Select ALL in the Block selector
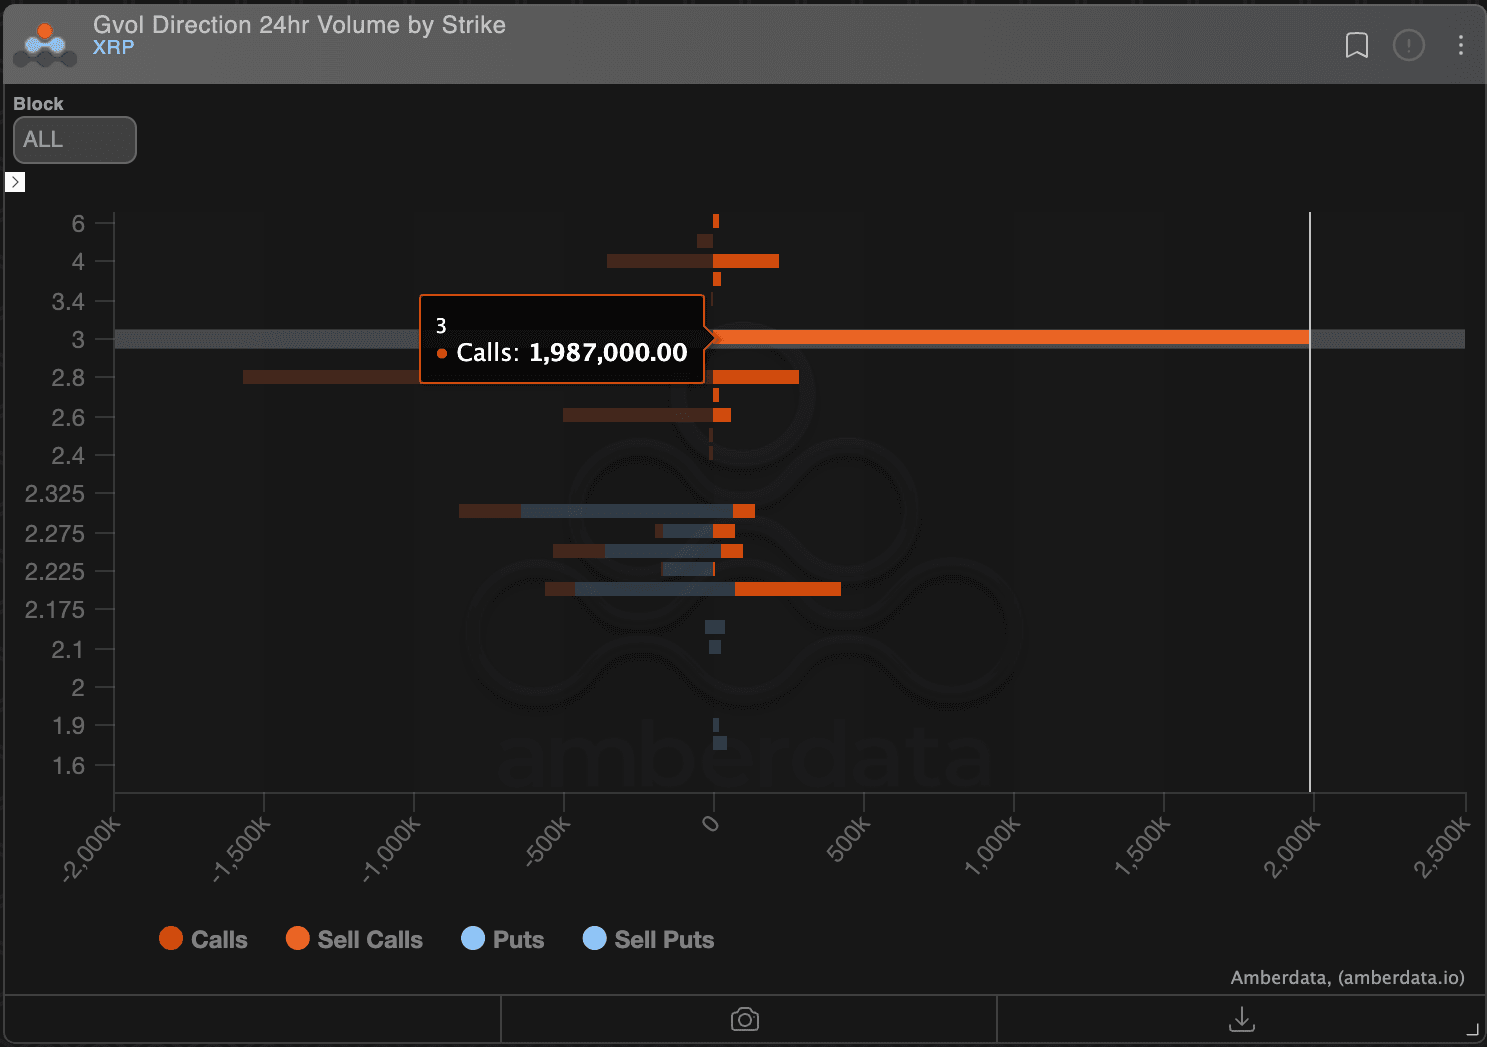 click(x=74, y=140)
